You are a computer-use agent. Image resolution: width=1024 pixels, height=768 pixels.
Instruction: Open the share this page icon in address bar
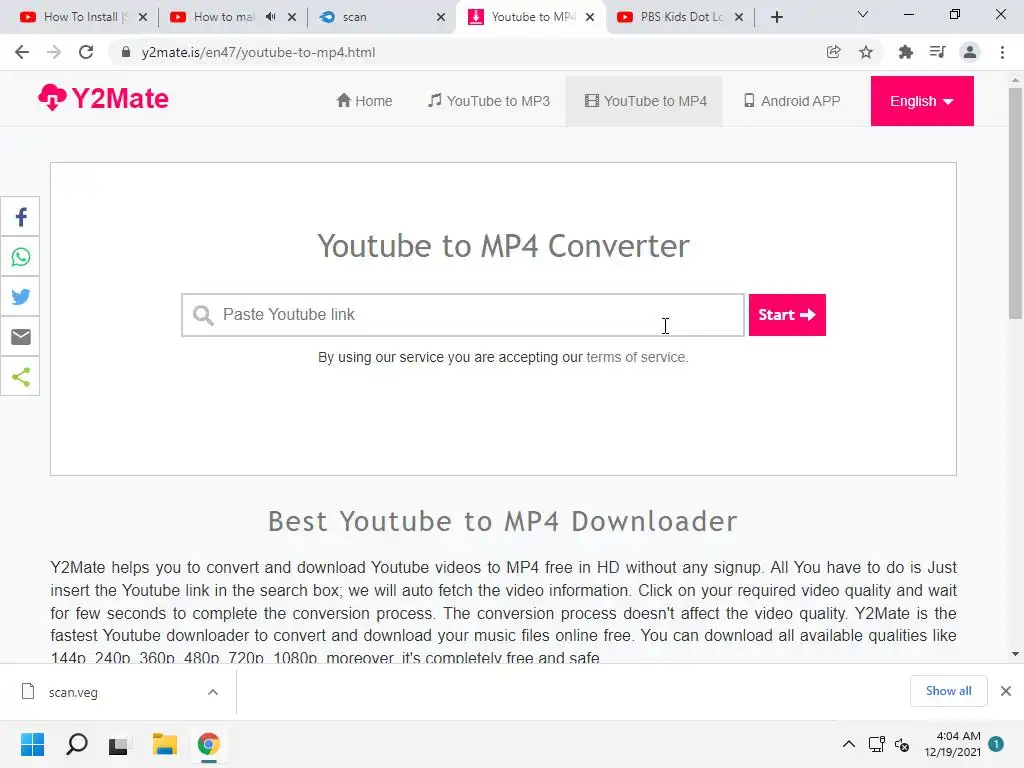click(x=833, y=52)
